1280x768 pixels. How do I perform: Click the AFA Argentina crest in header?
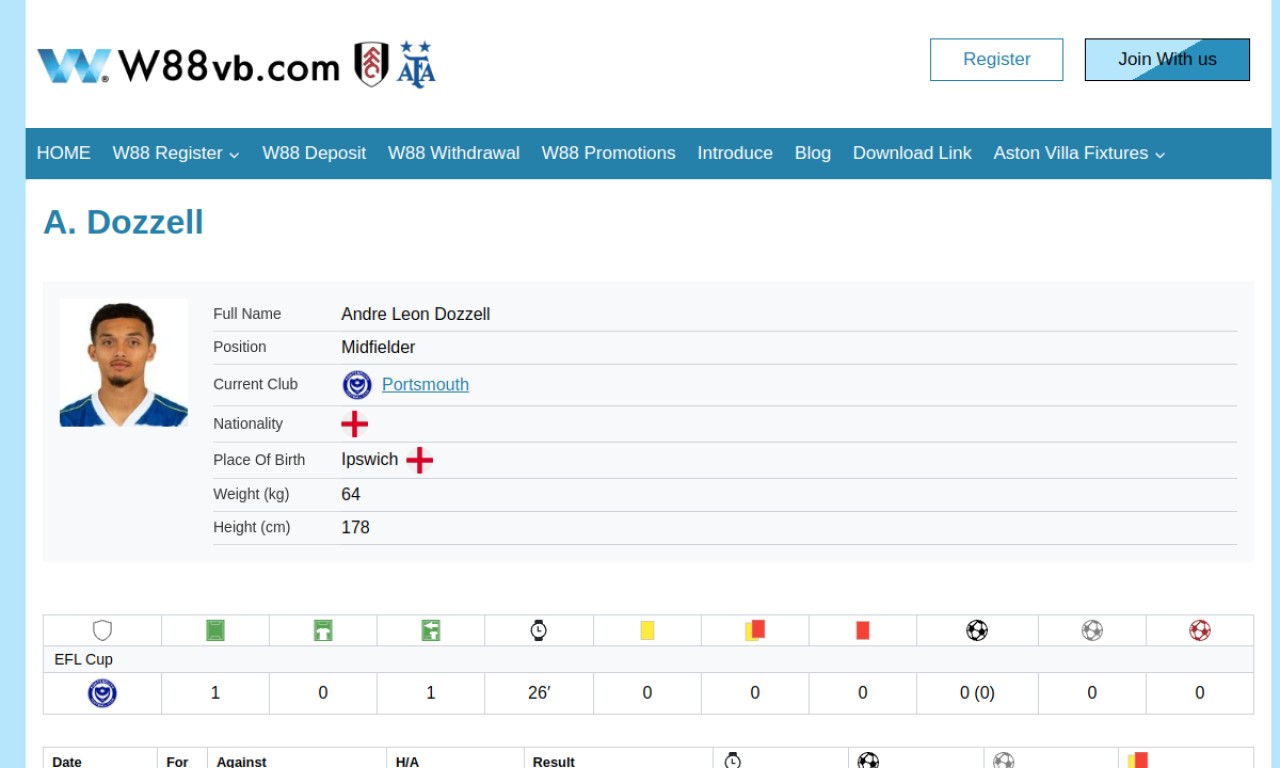click(416, 64)
